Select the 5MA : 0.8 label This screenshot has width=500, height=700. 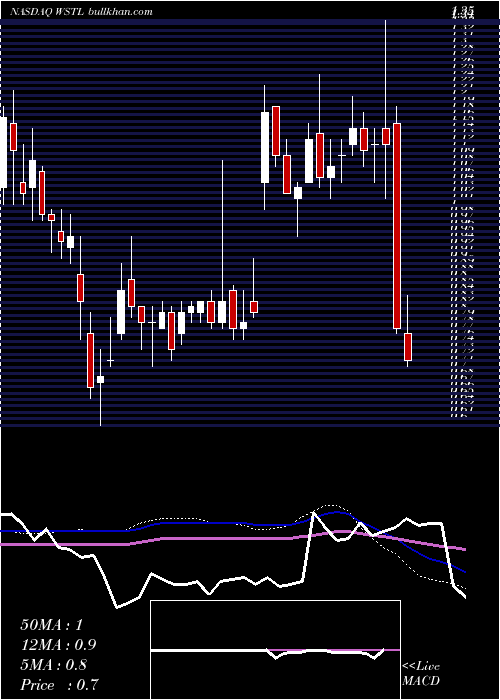coord(55,665)
